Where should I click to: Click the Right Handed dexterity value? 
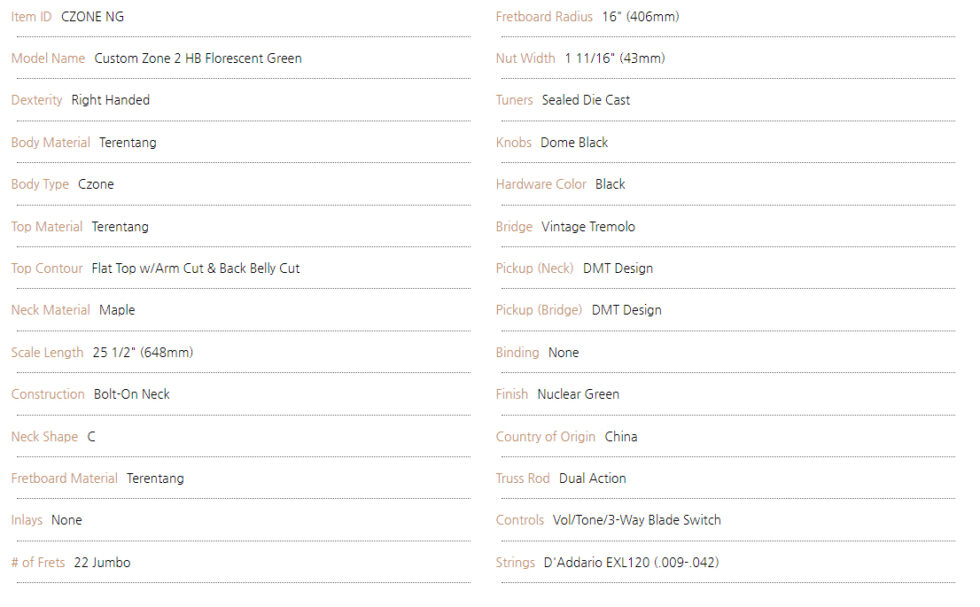pos(111,100)
